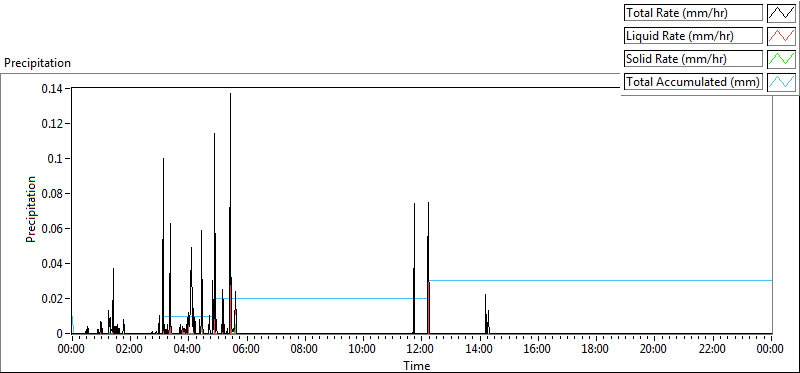Click the vertical Precipitation axis label
Screen dimensions: 800x373
click(x=31, y=209)
